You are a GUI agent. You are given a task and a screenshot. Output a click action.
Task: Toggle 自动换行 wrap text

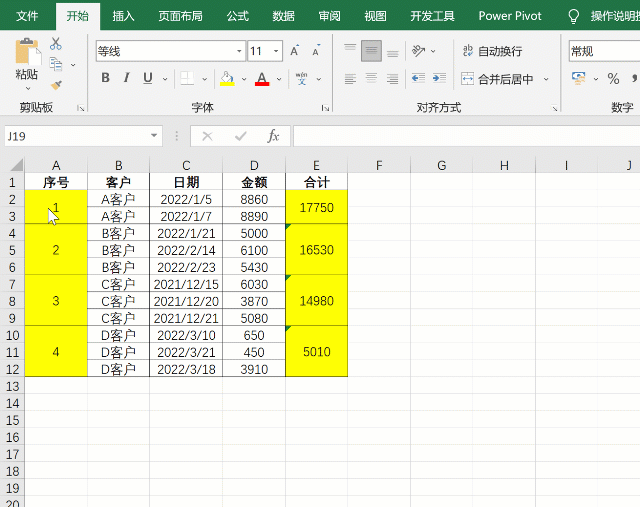[491, 51]
